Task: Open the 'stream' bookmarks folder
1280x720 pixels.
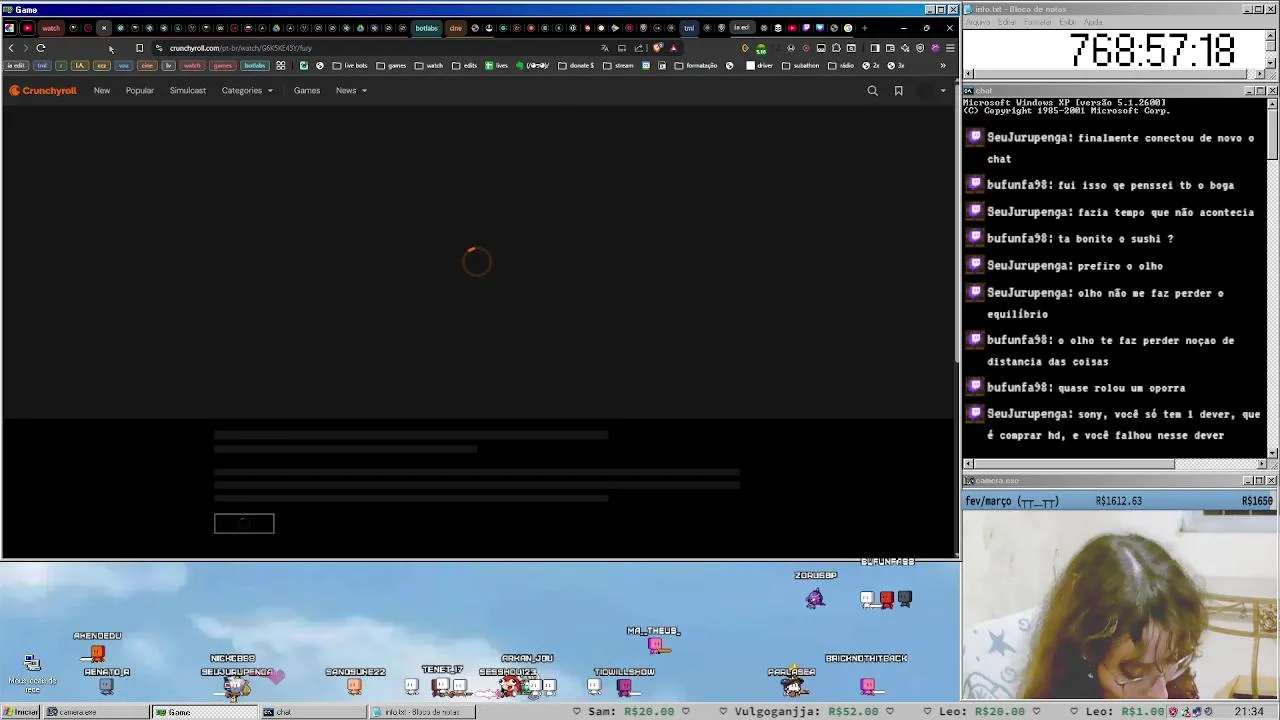Action: click(618, 66)
